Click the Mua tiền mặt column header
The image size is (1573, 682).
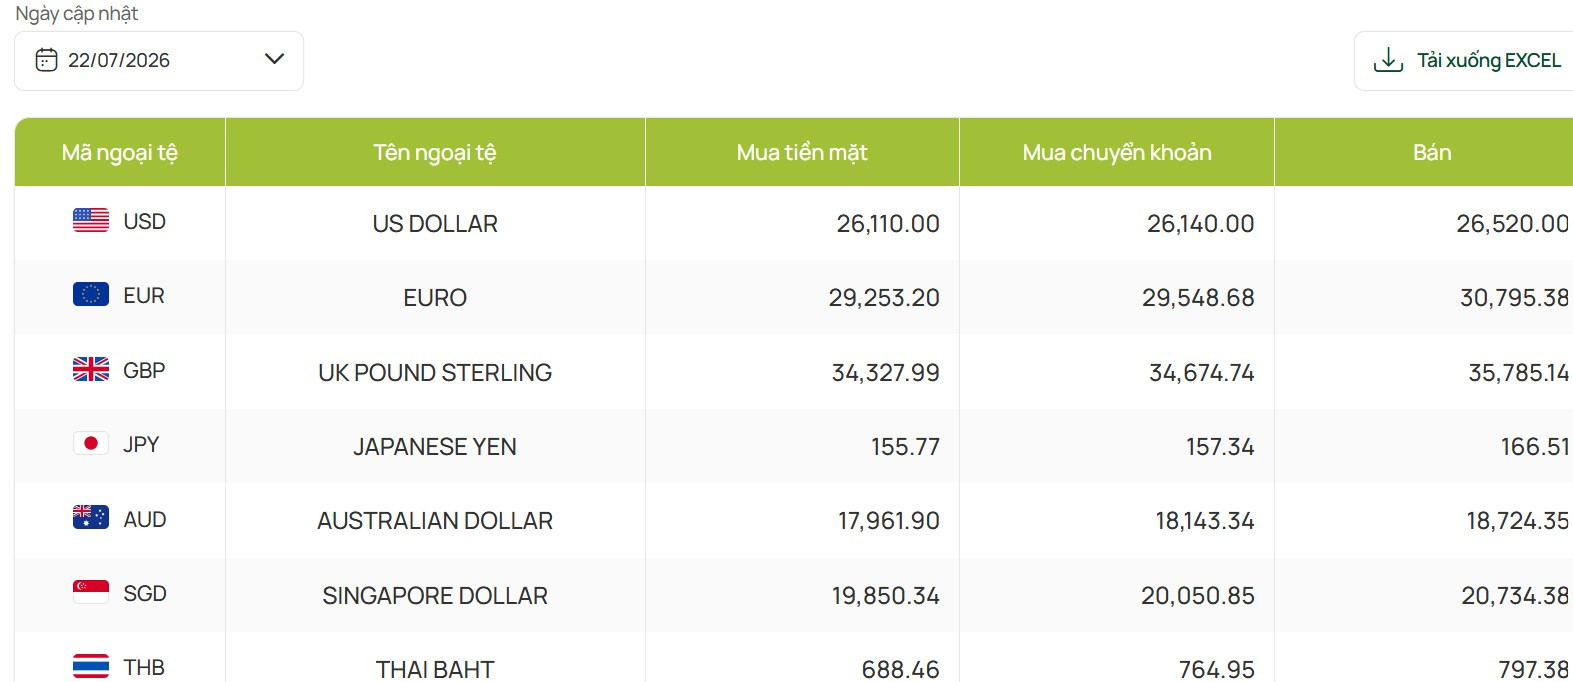pyautogui.click(x=802, y=152)
